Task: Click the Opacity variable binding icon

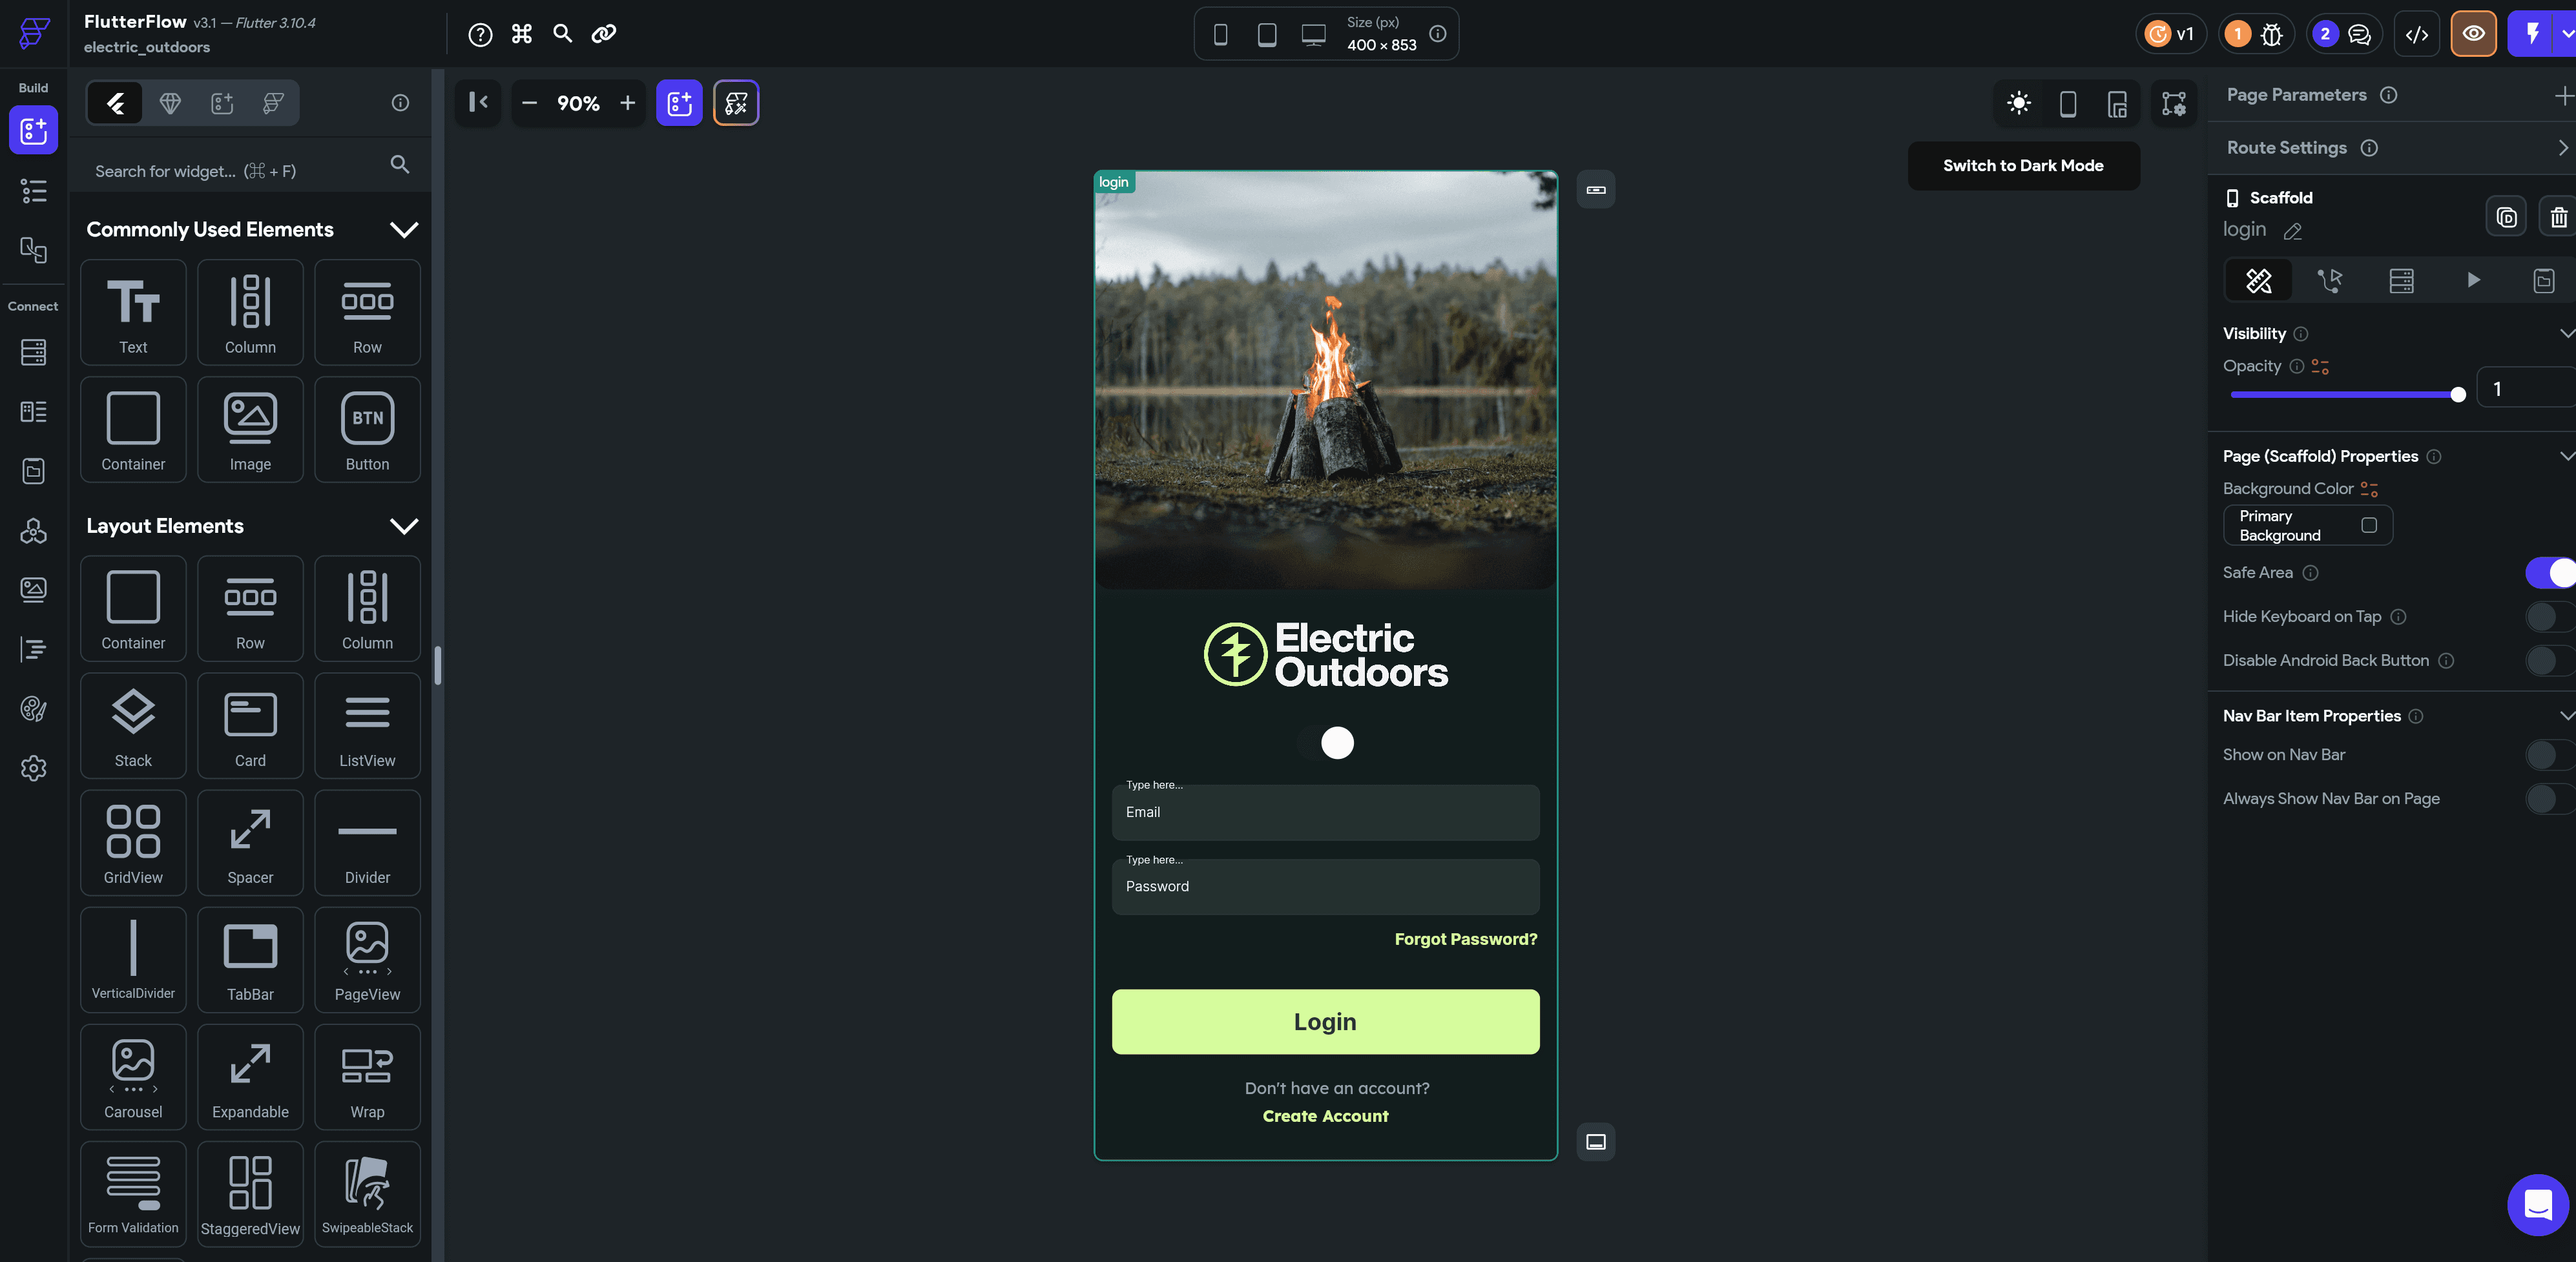Action: (2320, 367)
